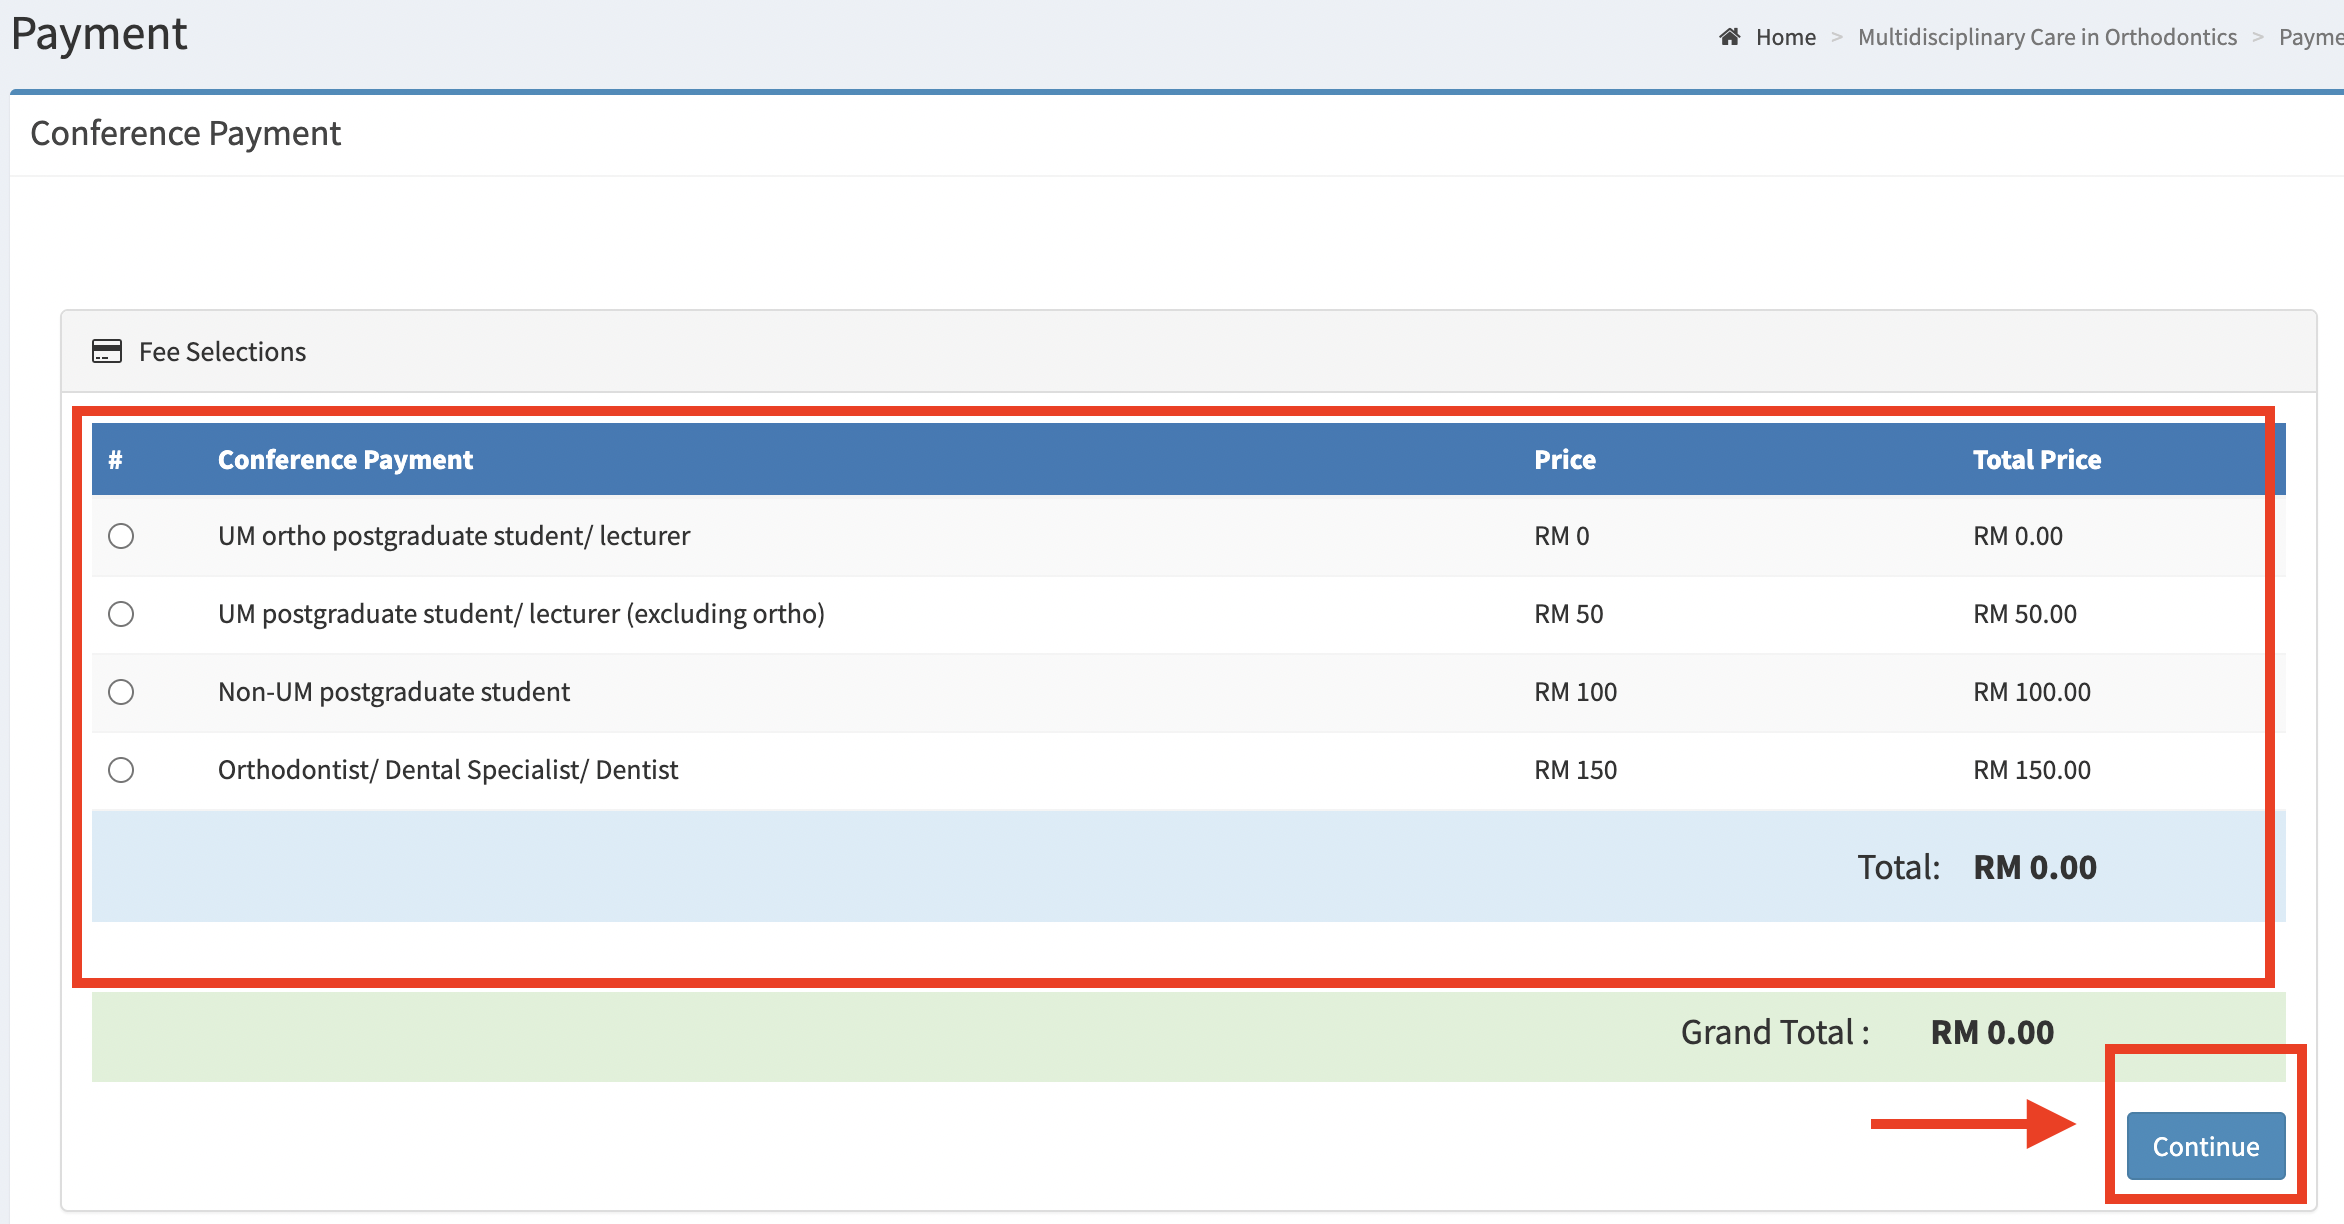Click 'UM postgraduate student/ lecturer (excluding ortho)' label
This screenshot has height=1224, width=2344.
point(521,614)
